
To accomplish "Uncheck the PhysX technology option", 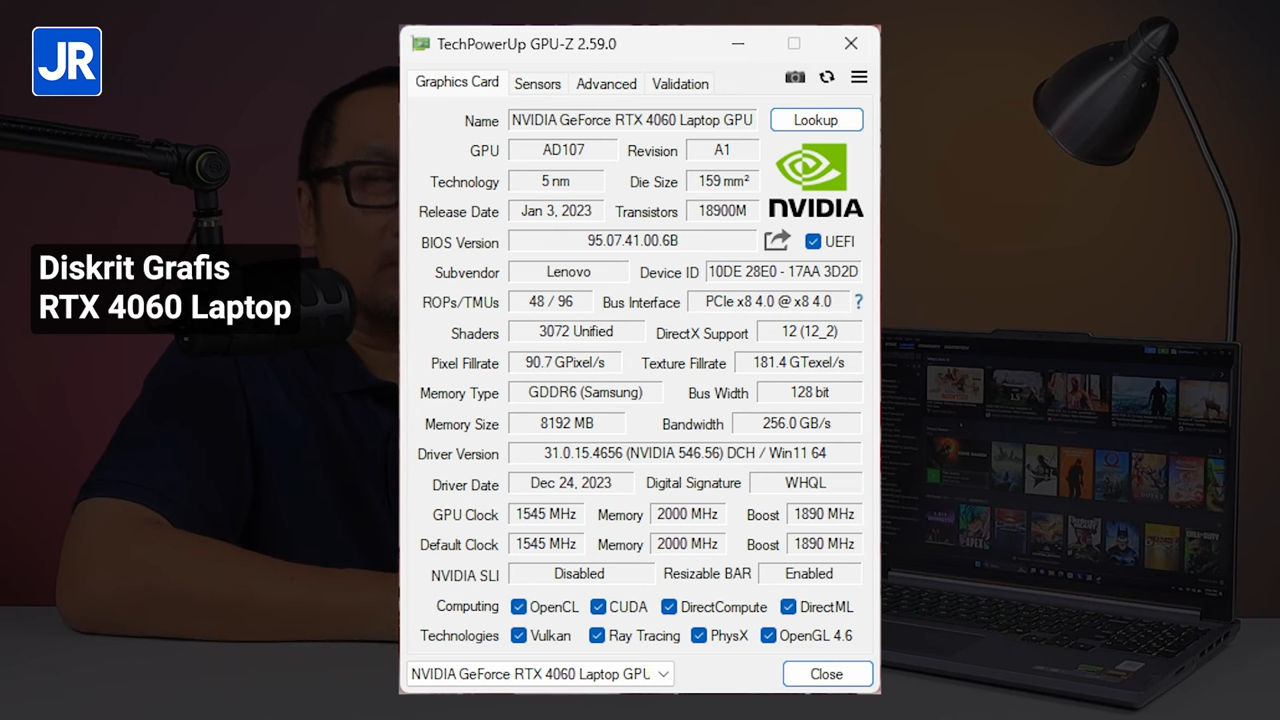I will pos(699,636).
